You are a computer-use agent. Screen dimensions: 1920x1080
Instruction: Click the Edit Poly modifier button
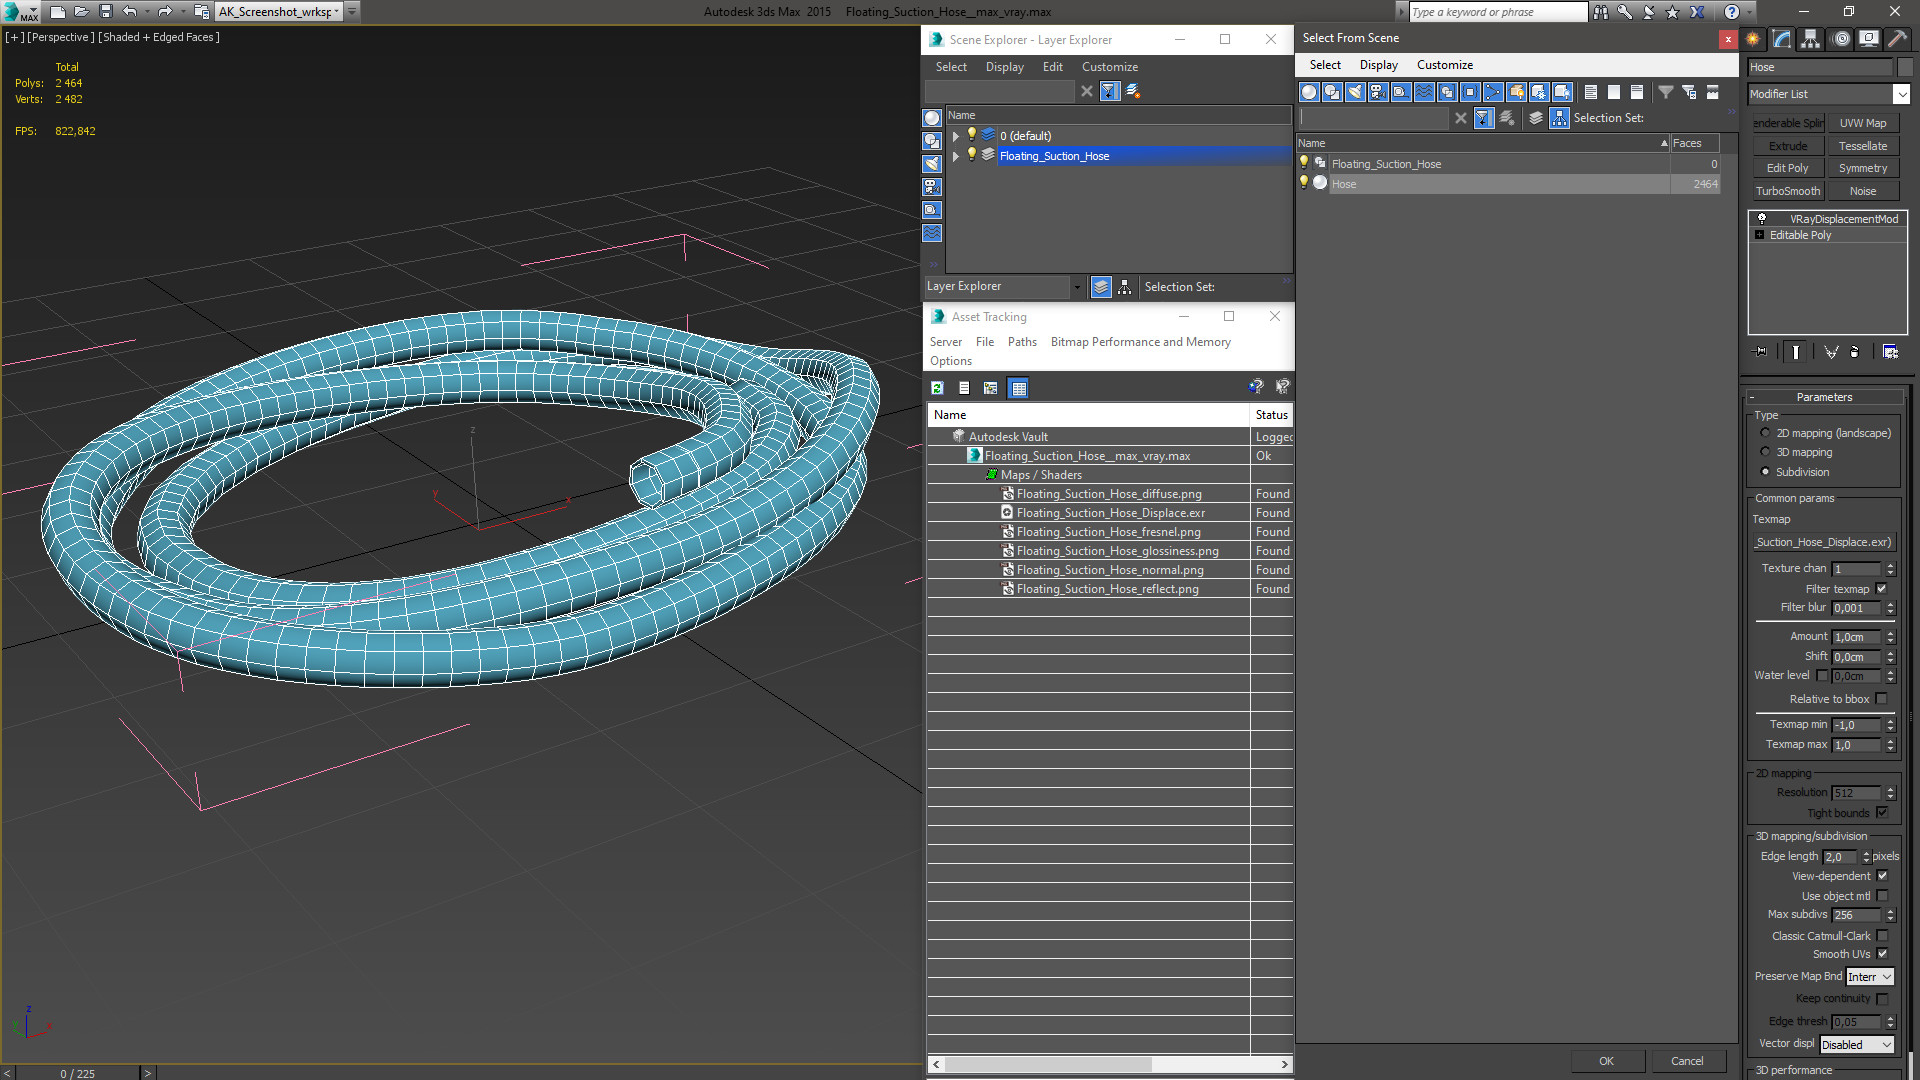(1787, 168)
